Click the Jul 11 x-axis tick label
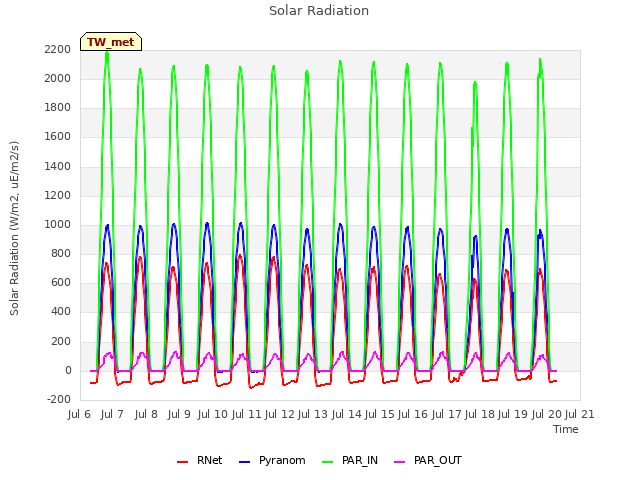The image size is (640, 480). [246, 414]
